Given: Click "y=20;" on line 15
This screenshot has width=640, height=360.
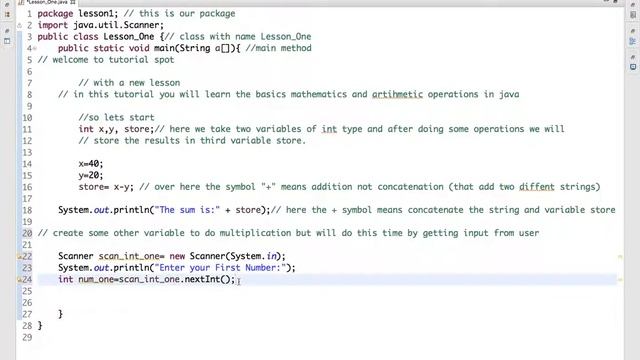Looking at the screenshot, I should [91, 175].
